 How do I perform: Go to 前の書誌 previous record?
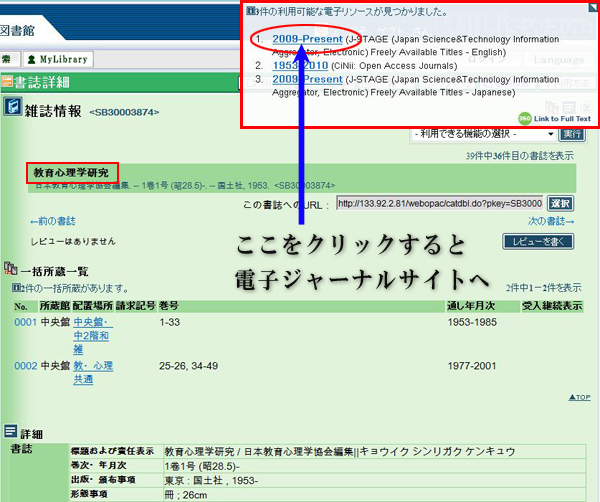pyautogui.click(x=53, y=221)
